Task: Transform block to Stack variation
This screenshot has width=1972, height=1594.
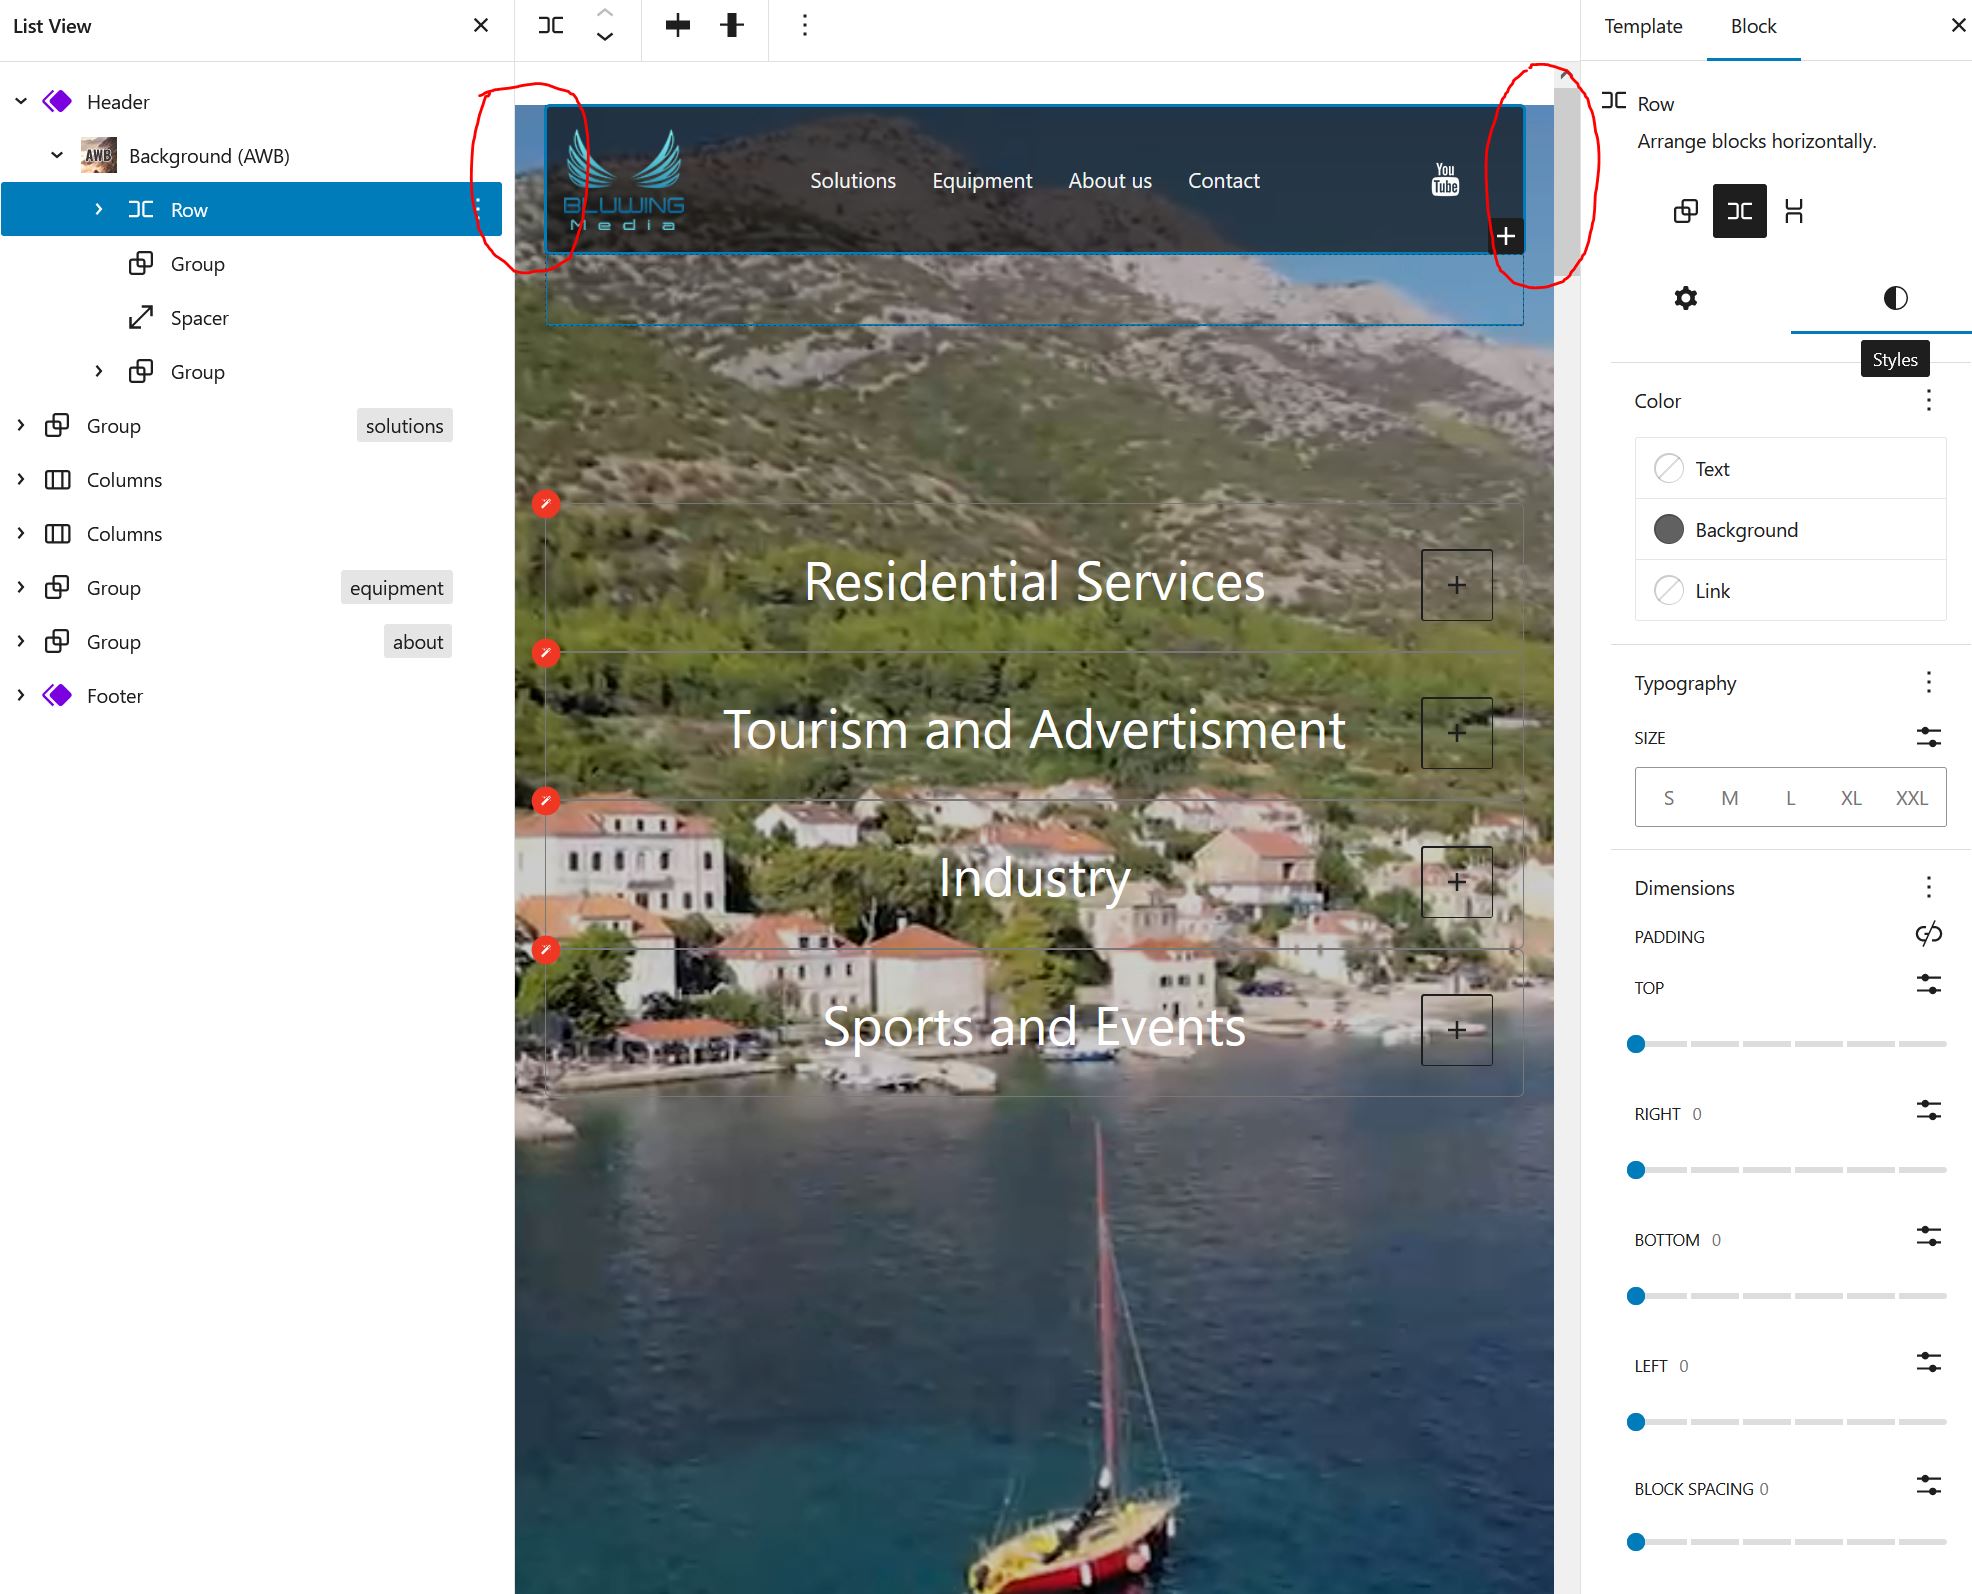Action: coord(1794,211)
